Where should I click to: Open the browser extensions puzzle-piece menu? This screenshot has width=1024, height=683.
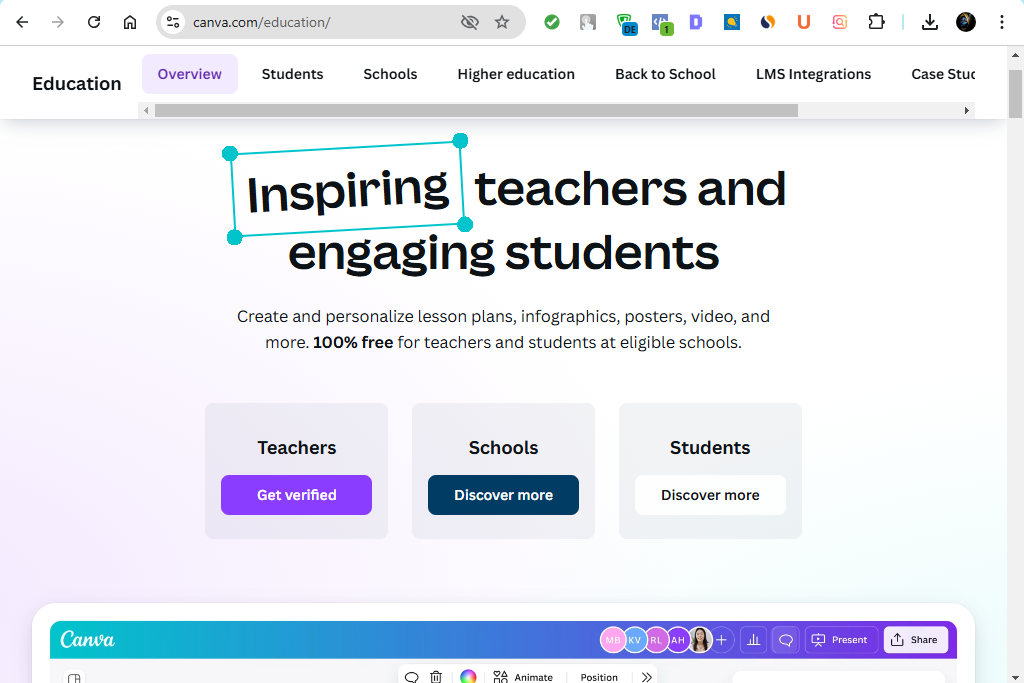pos(875,22)
